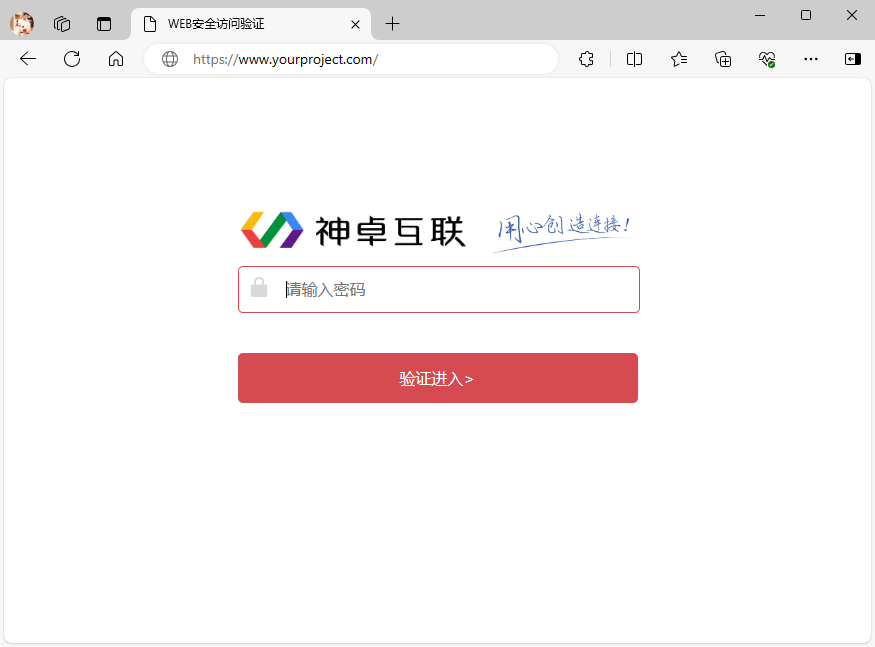This screenshot has height=647, width=875.
Task: Refresh the current page
Action: click(x=72, y=59)
